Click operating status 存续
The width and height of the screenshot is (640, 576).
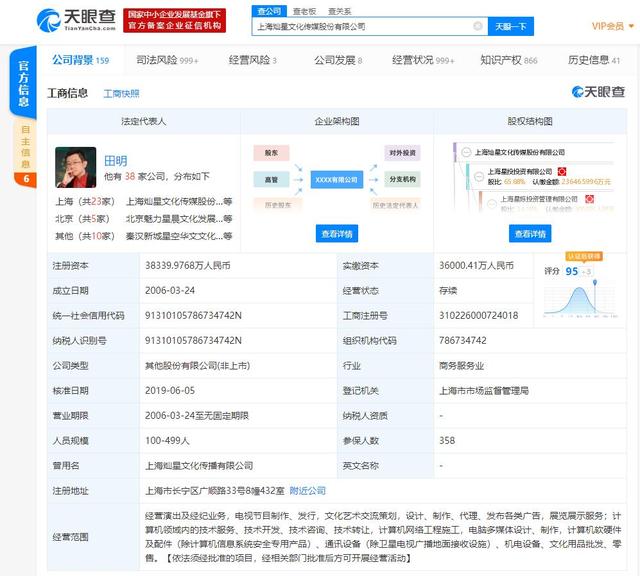[448, 291]
